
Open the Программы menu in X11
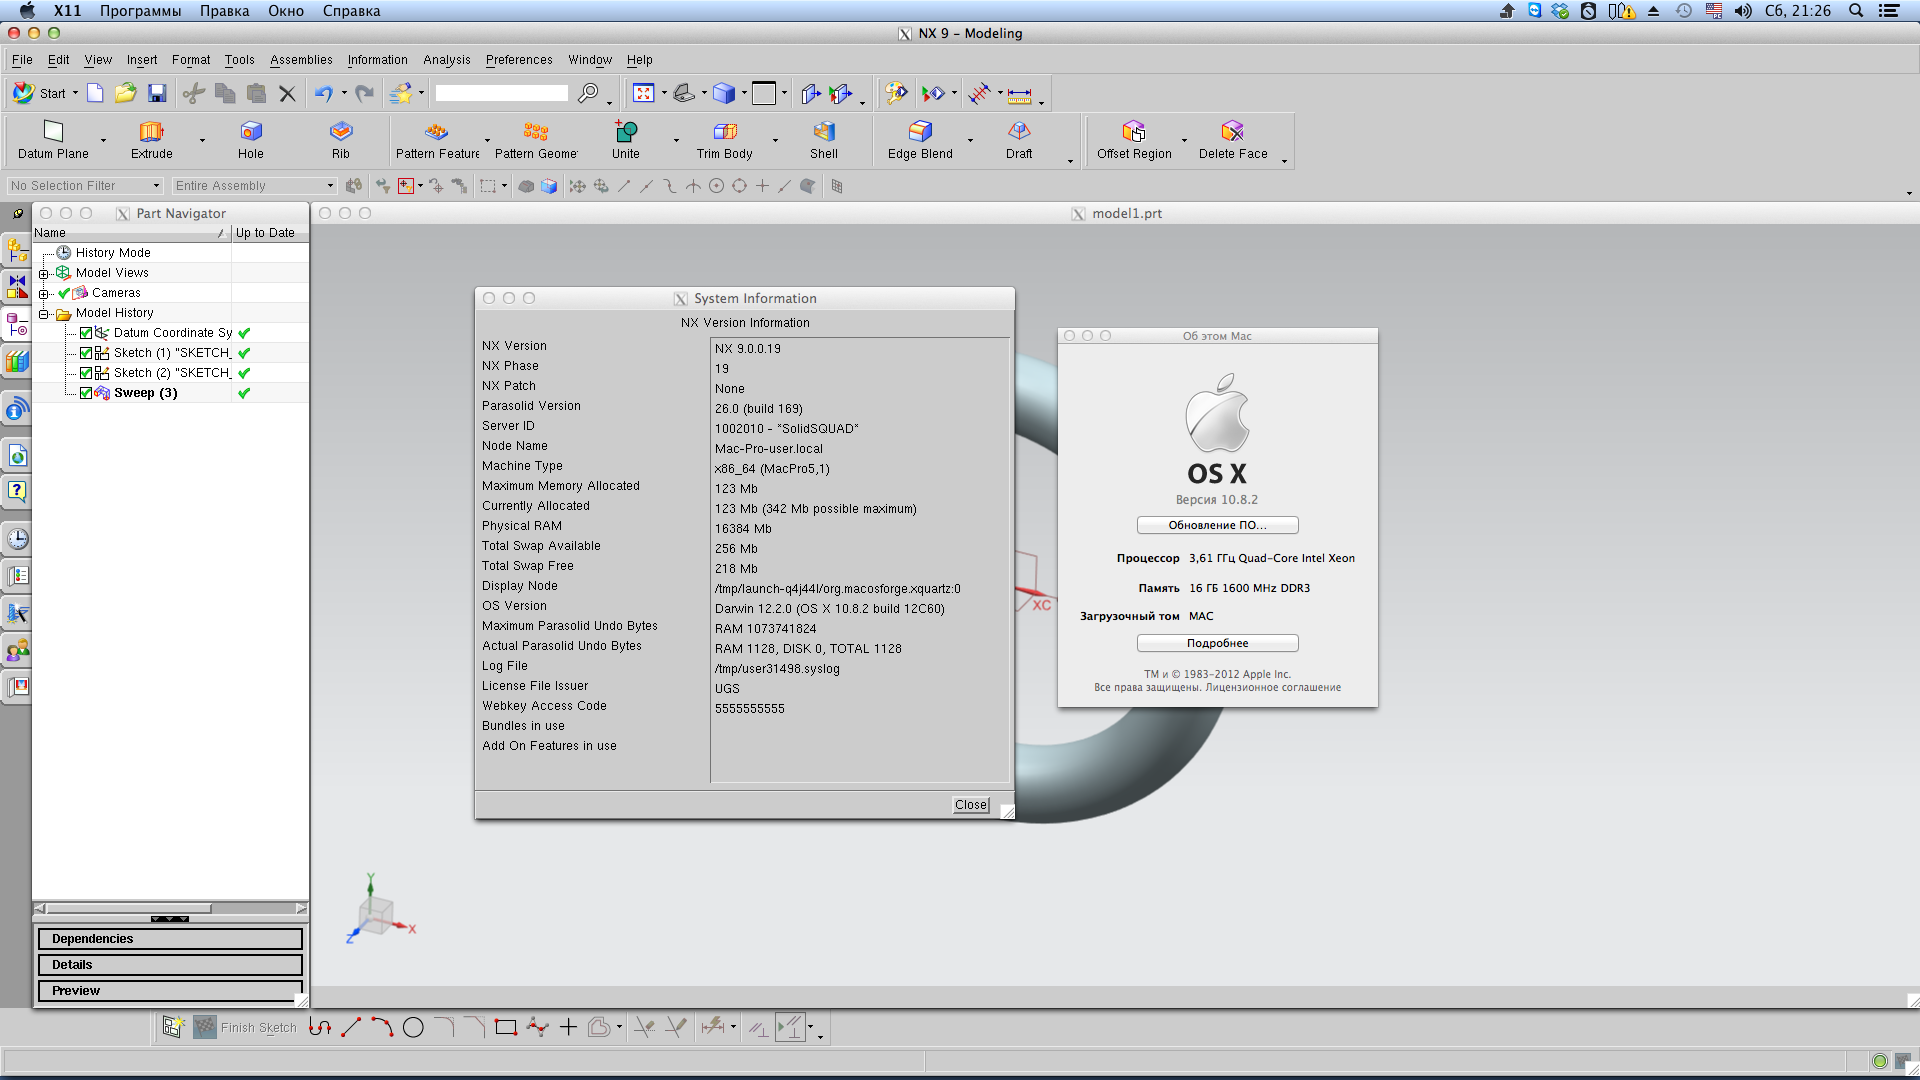(x=140, y=11)
